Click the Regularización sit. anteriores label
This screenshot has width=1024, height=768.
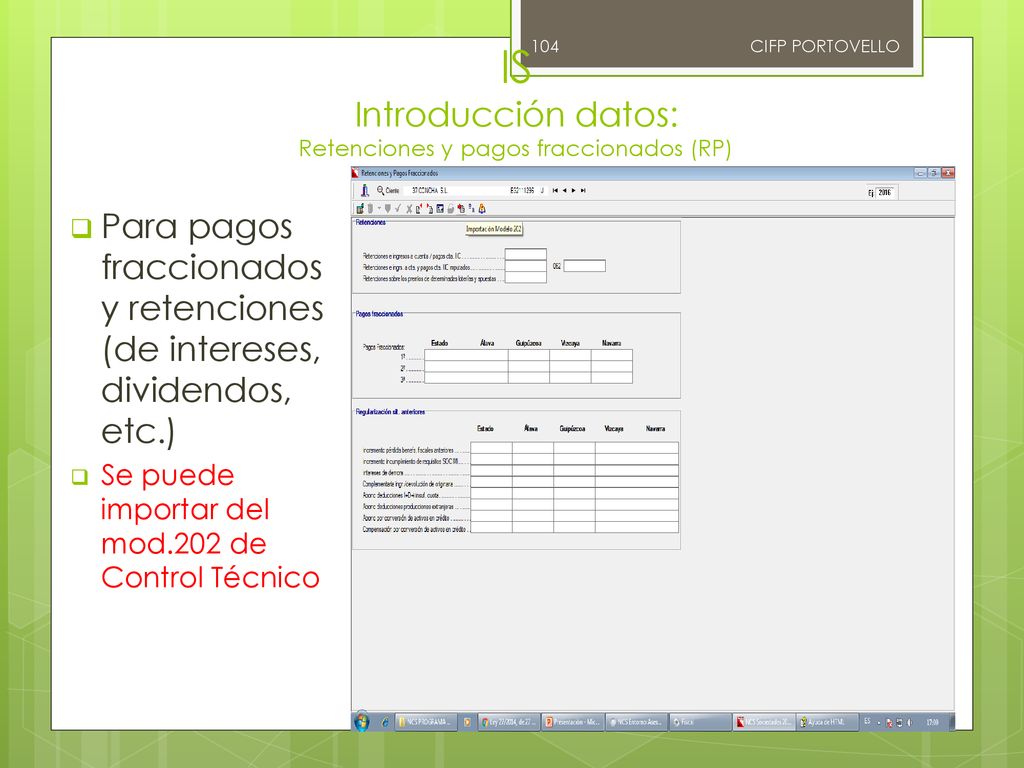coord(390,412)
